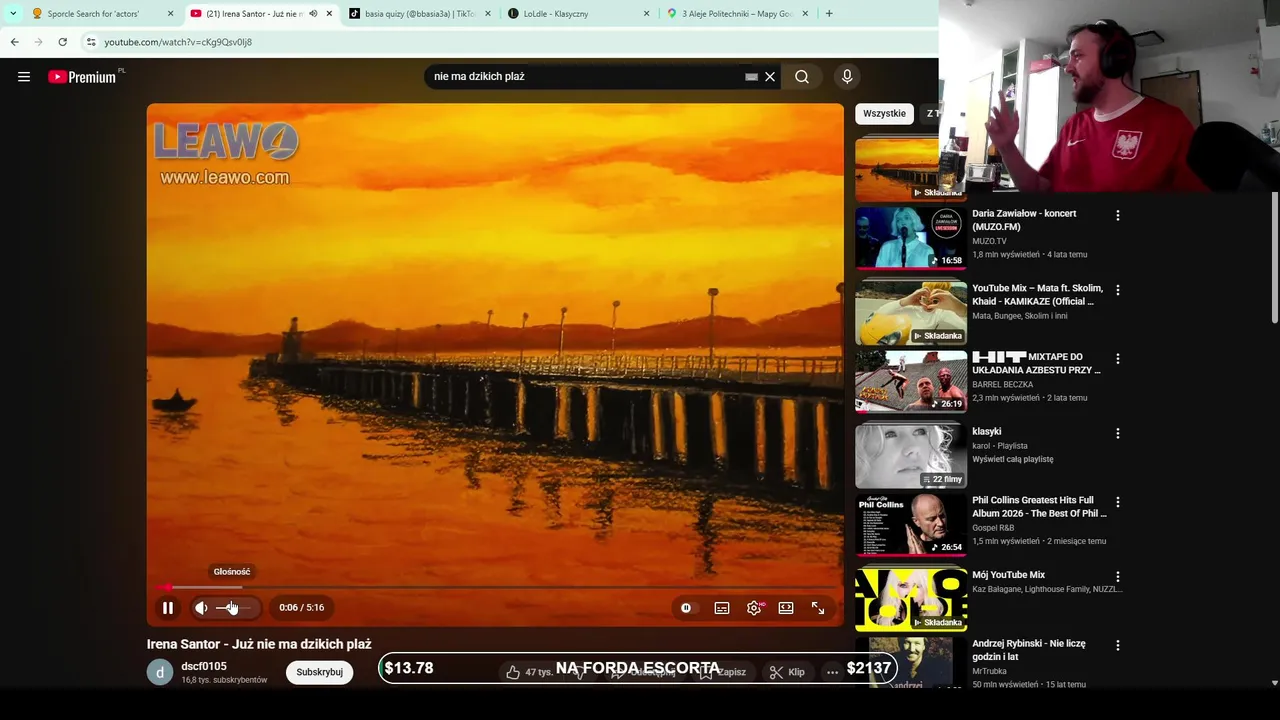Go back in browser history
The width and height of the screenshot is (1280, 720).
point(15,42)
